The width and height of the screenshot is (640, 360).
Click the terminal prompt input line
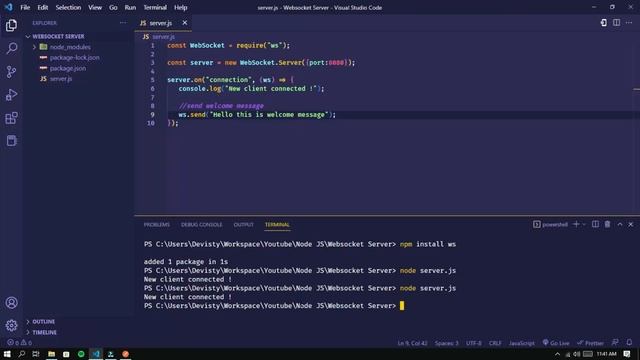(x=273, y=306)
